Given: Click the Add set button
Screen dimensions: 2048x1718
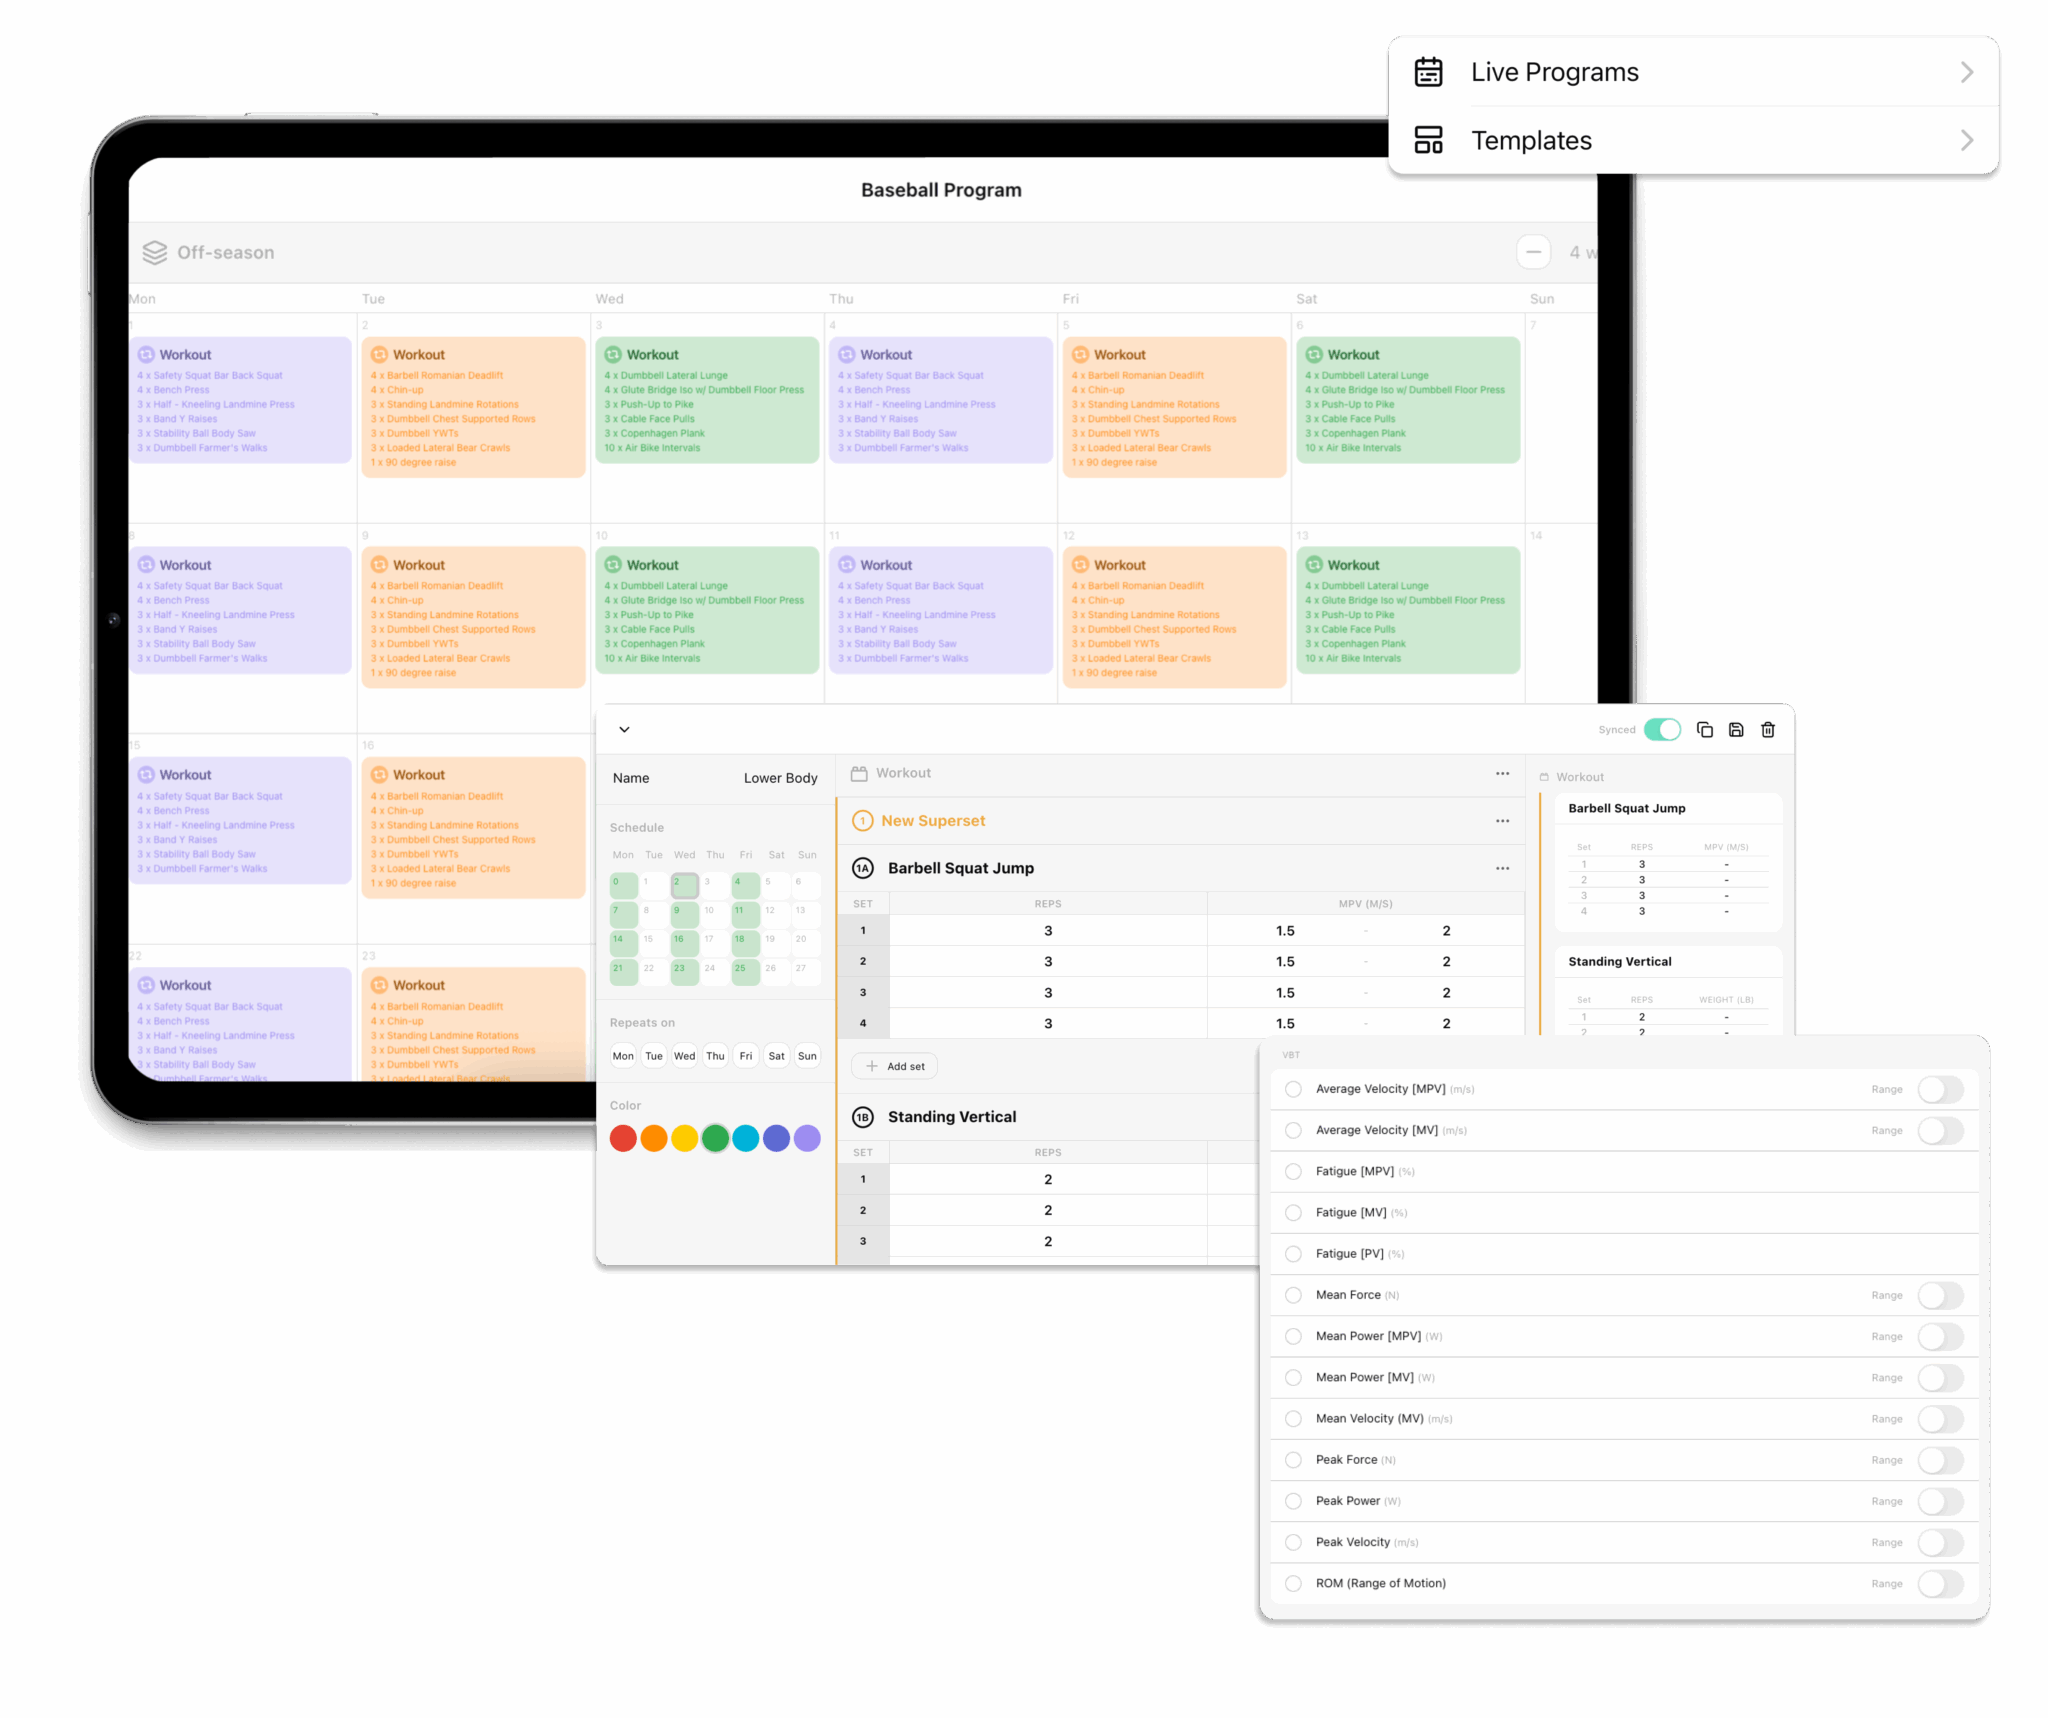Looking at the screenshot, I should pos(894,1065).
